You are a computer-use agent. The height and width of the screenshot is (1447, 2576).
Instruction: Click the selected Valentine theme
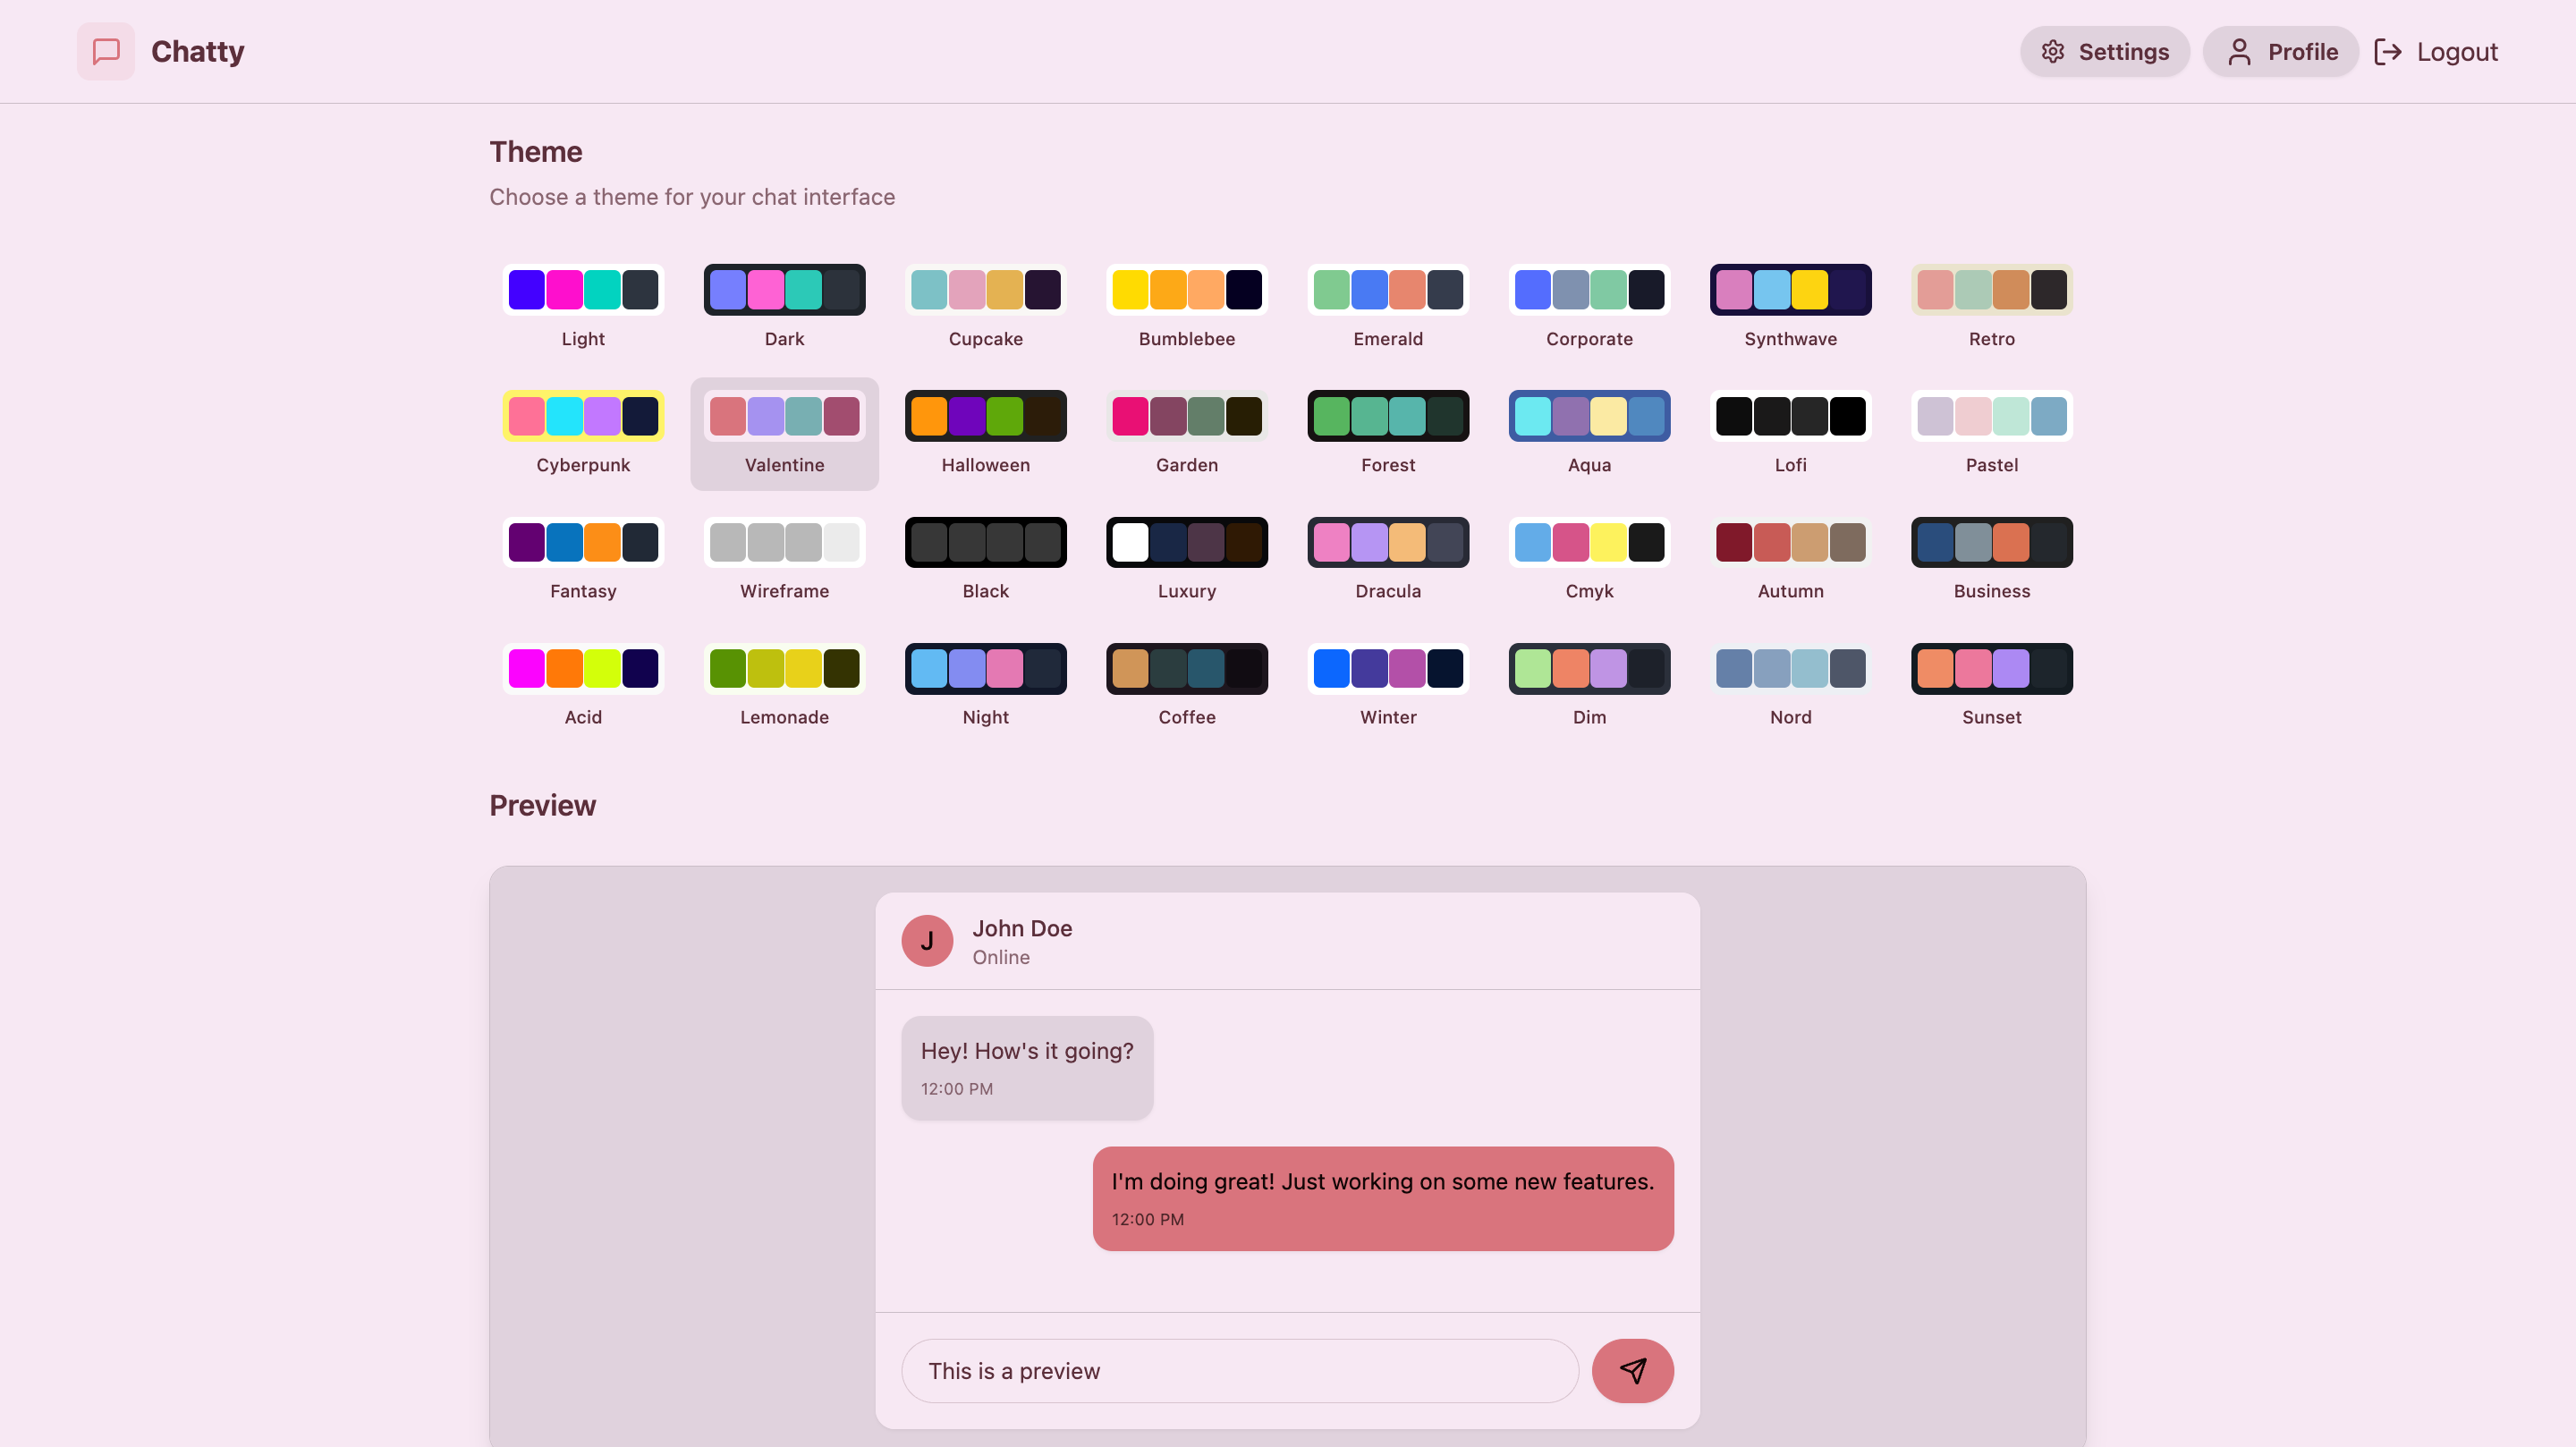coord(784,433)
